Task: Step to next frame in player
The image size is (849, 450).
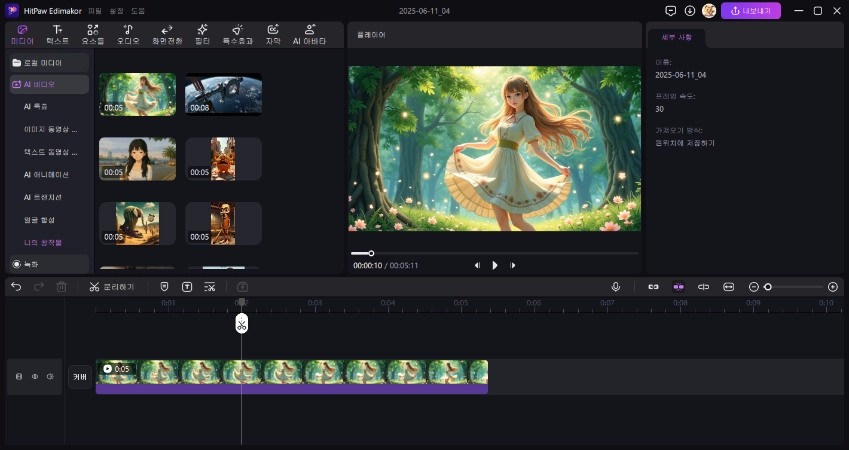Action: coord(512,265)
